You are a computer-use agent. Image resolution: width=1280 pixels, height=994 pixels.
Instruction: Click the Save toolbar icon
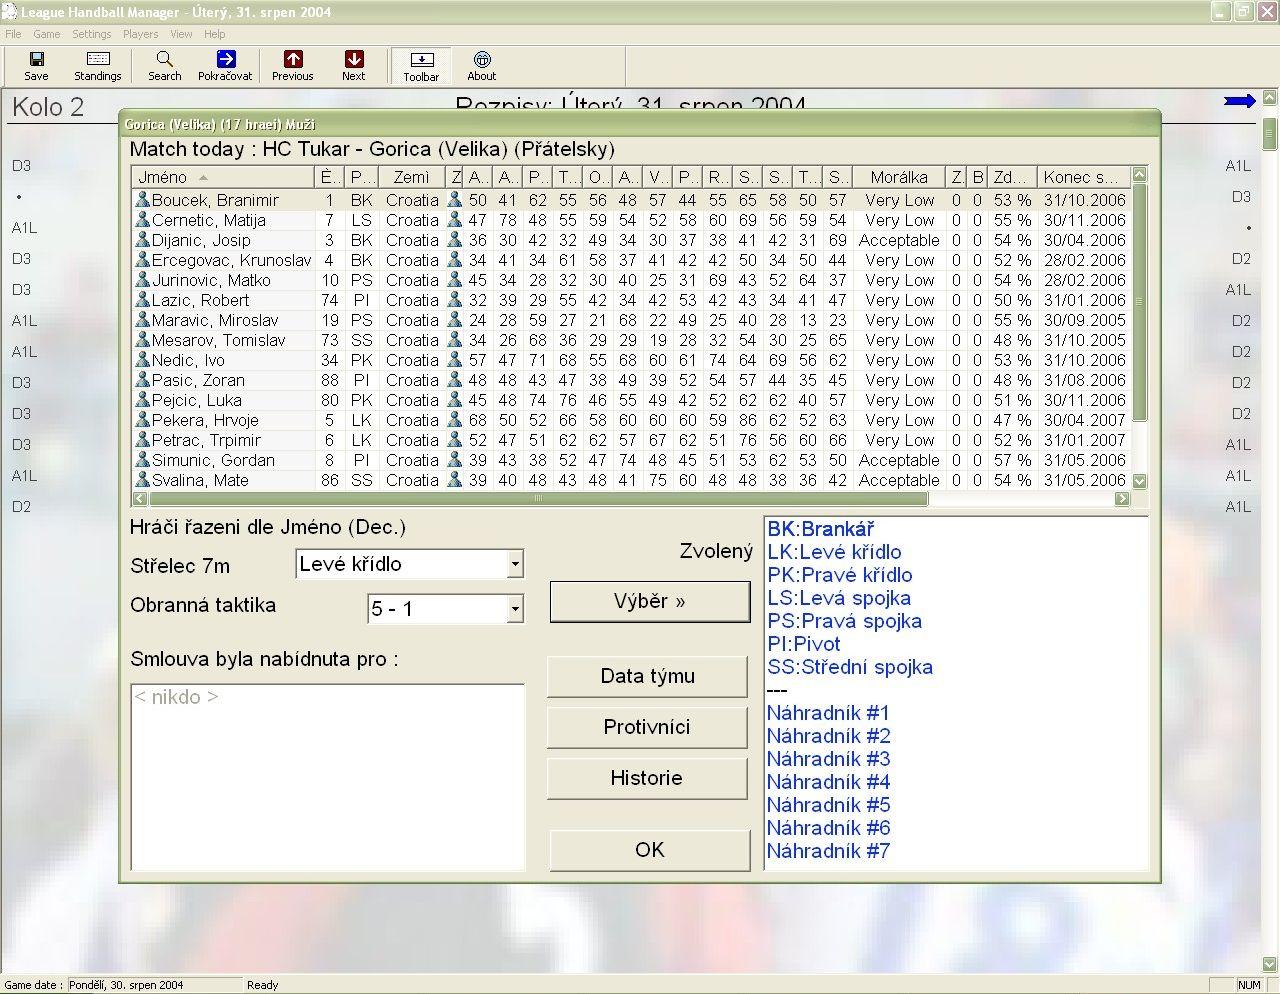[x=36, y=60]
